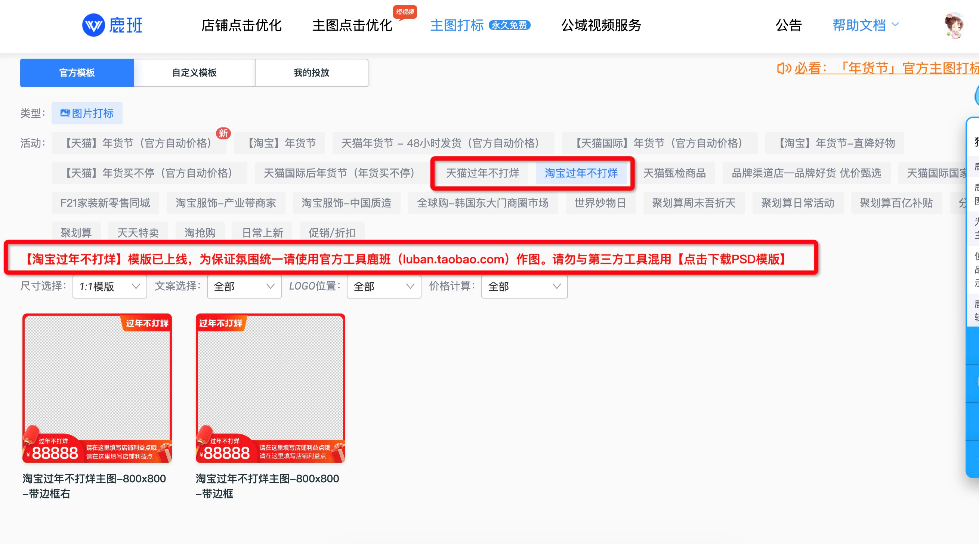
Task: Select 天天特卖 activity tag
Action: coord(138,233)
